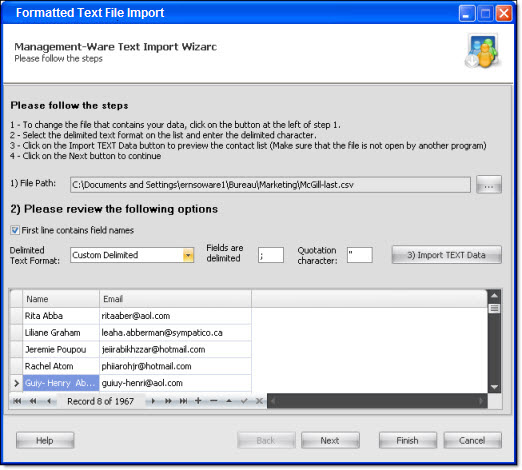Delete current record with minus icon
Viewport: 522px width, 470px height.
[214, 401]
